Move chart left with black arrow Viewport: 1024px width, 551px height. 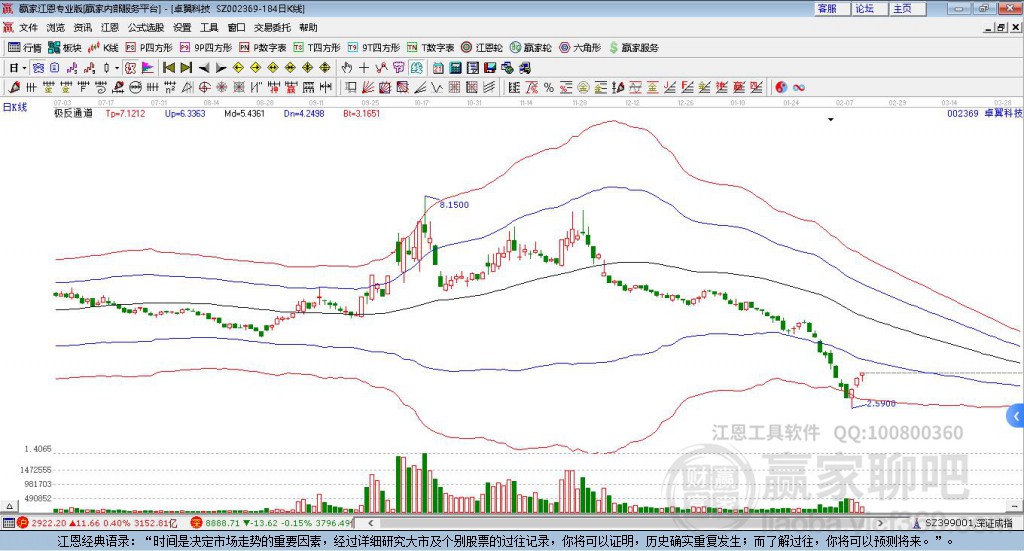click(x=204, y=68)
